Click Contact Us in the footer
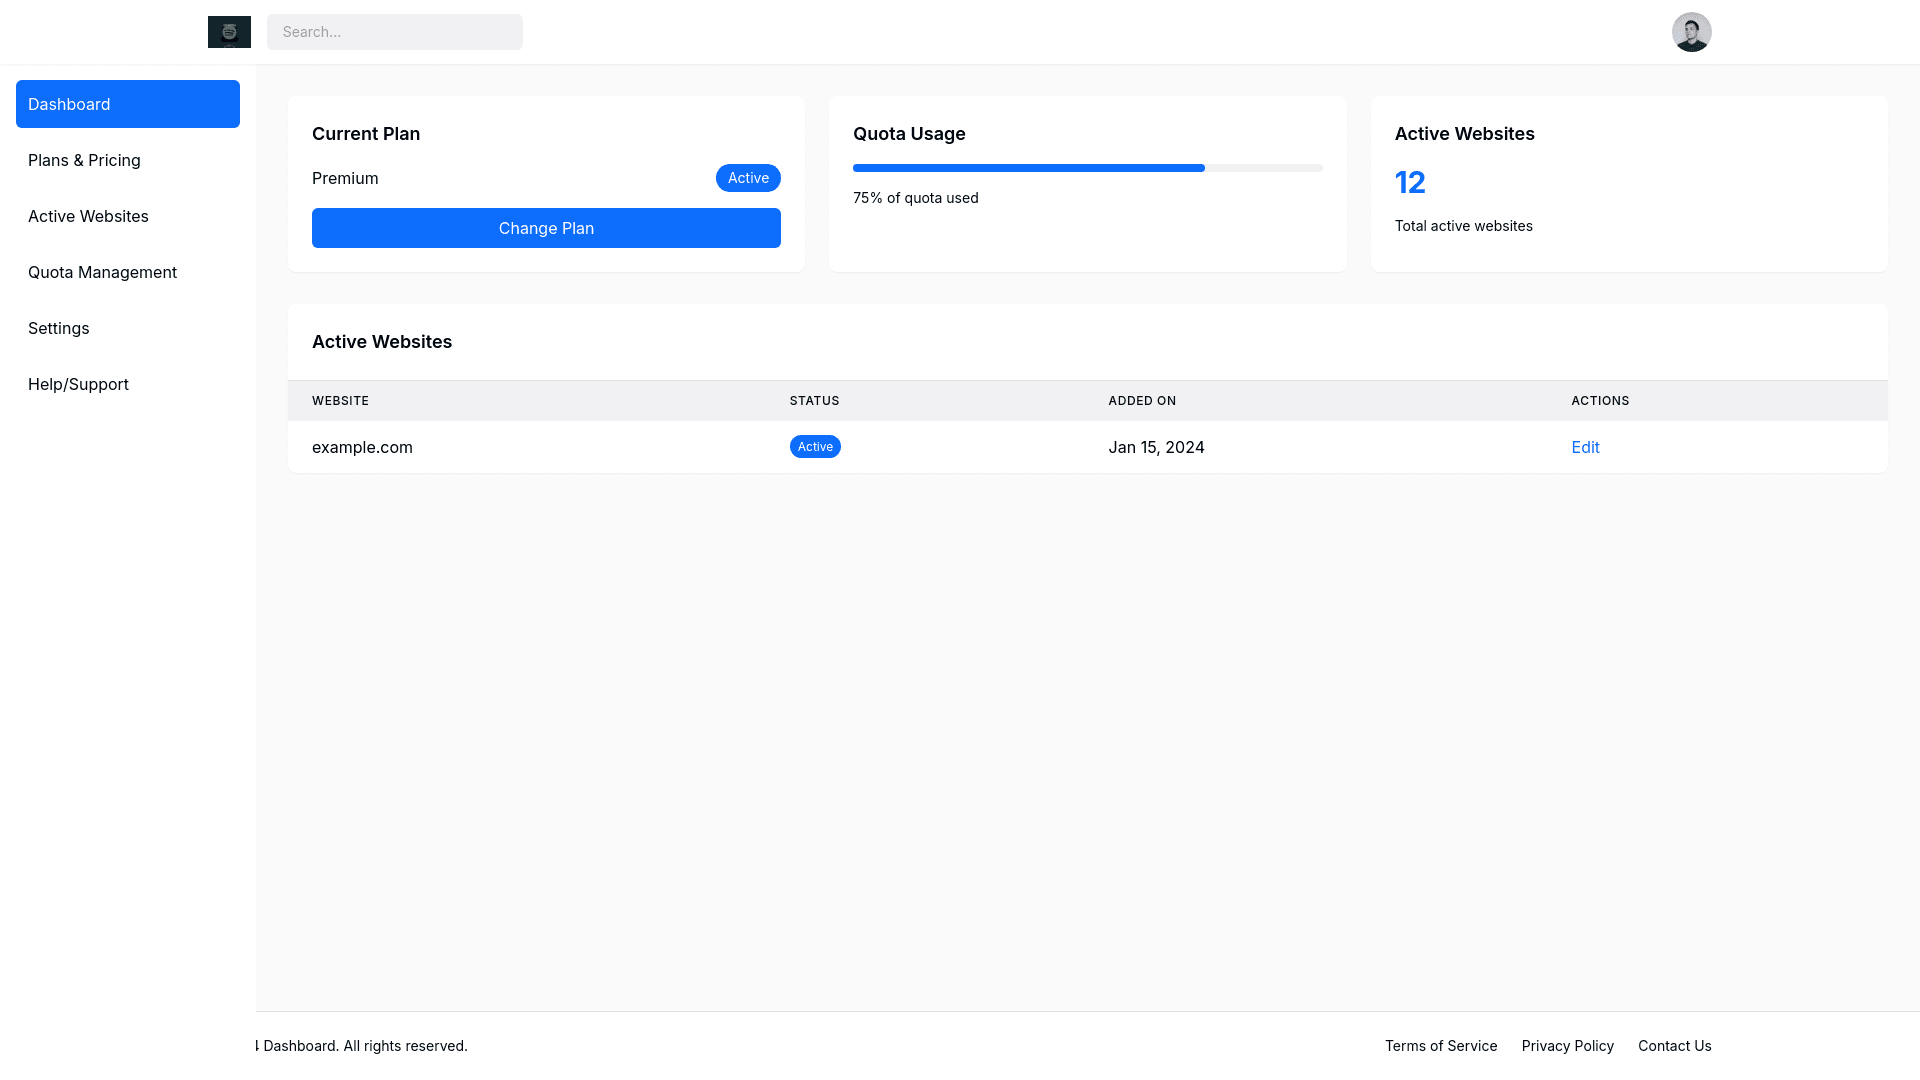 point(1674,1046)
